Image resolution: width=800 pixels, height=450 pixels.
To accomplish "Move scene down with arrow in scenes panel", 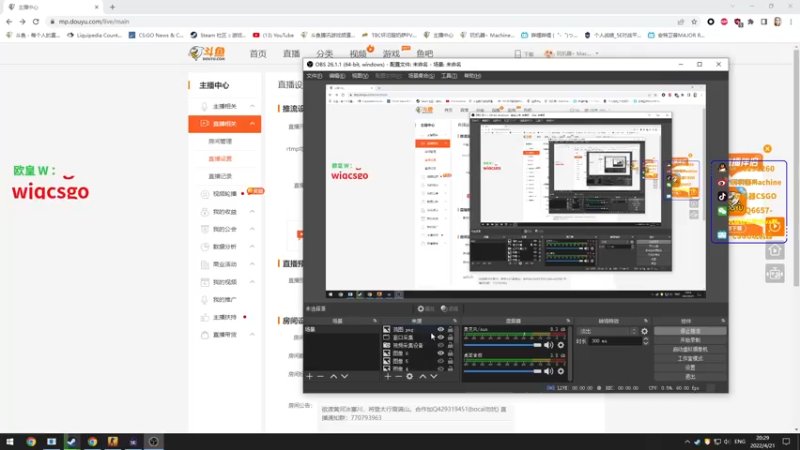I will pyautogui.click(x=344, y=377).
